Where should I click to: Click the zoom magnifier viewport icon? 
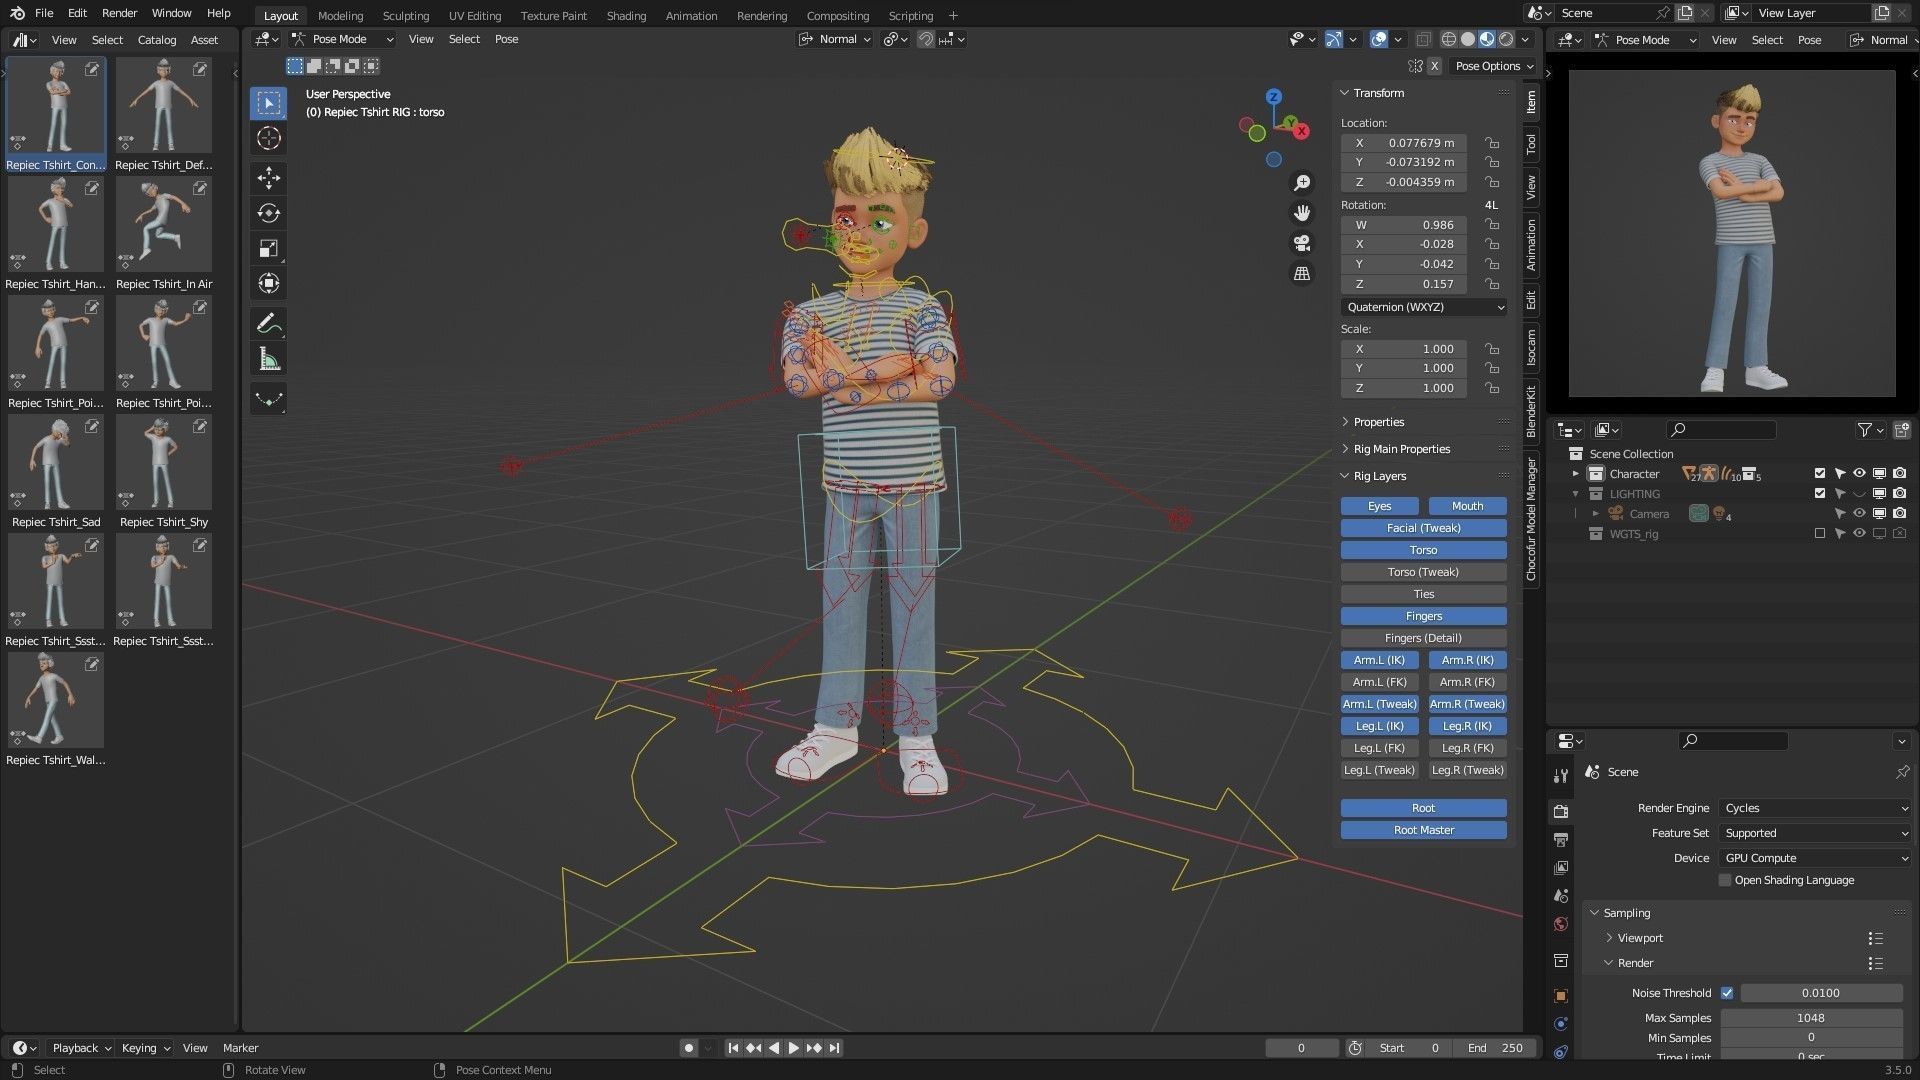tap(1302, 183)
